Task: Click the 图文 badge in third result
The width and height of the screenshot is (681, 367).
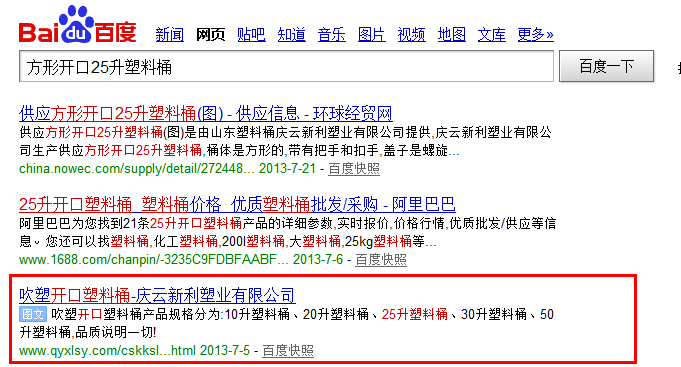Action: point(33,314)
